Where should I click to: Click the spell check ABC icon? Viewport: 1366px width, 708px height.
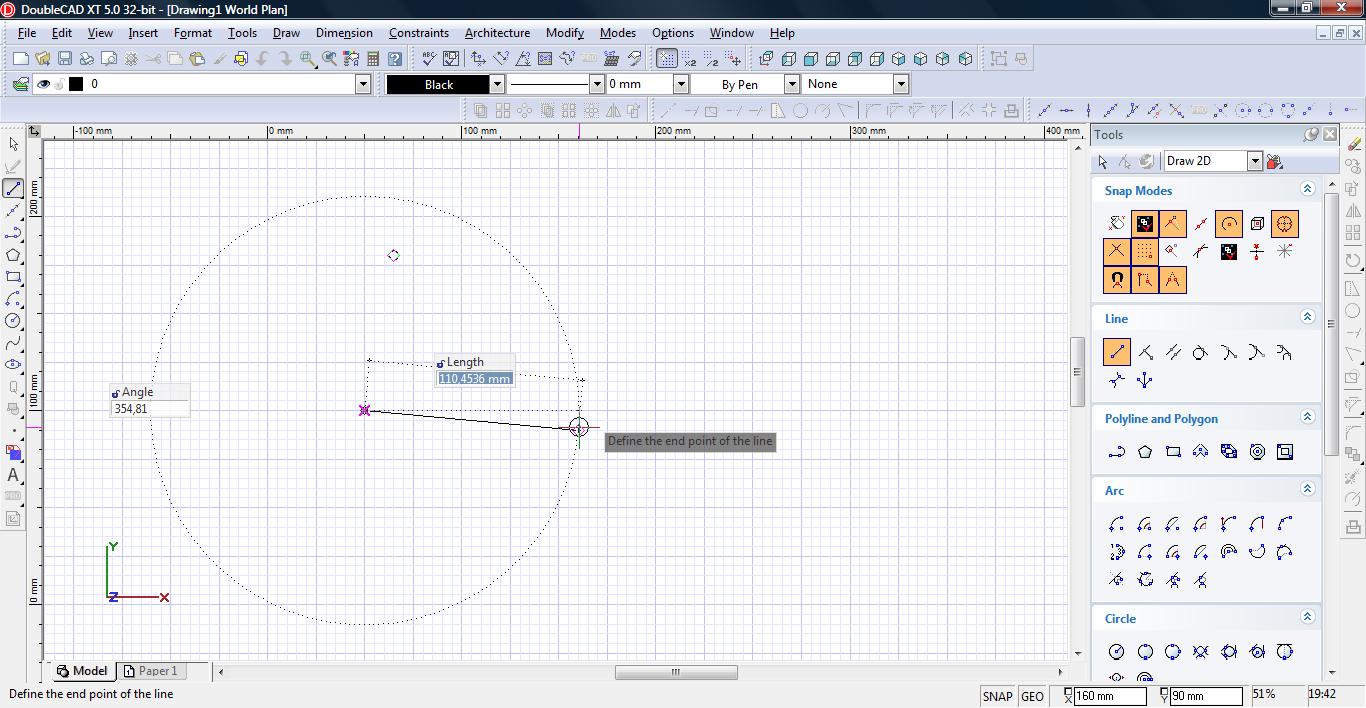[x=428, y=59]
